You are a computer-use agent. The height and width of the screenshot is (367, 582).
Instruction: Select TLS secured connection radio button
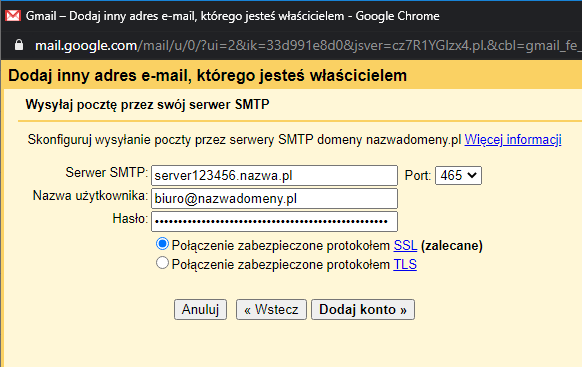pos(162,263)
